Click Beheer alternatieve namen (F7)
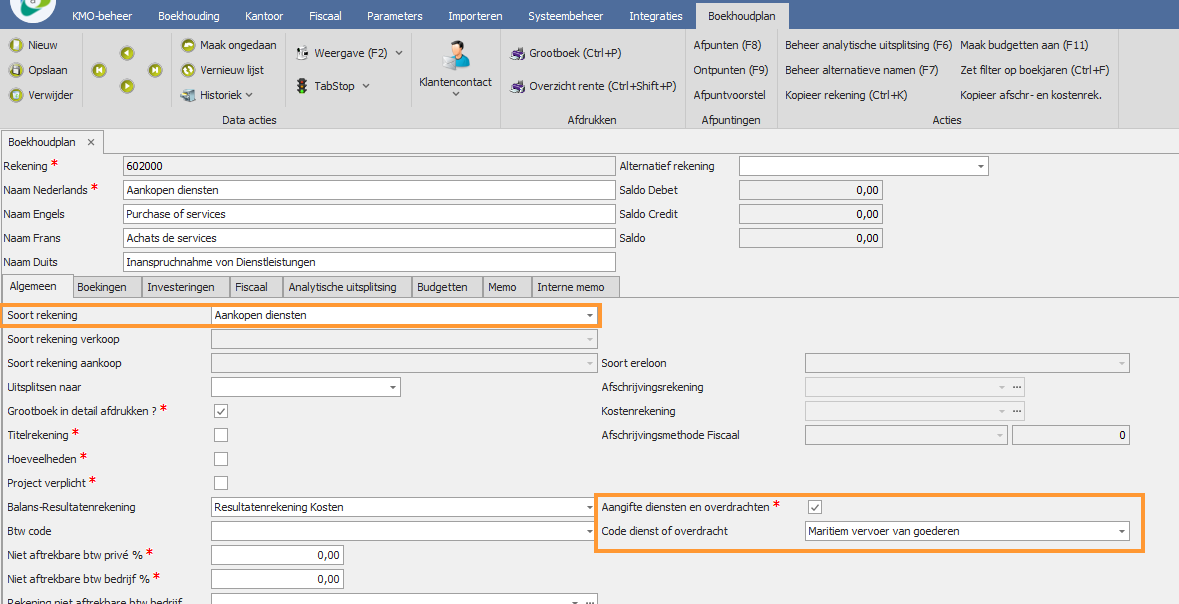The image size is (1179, 604). click(x=862, y=70)
